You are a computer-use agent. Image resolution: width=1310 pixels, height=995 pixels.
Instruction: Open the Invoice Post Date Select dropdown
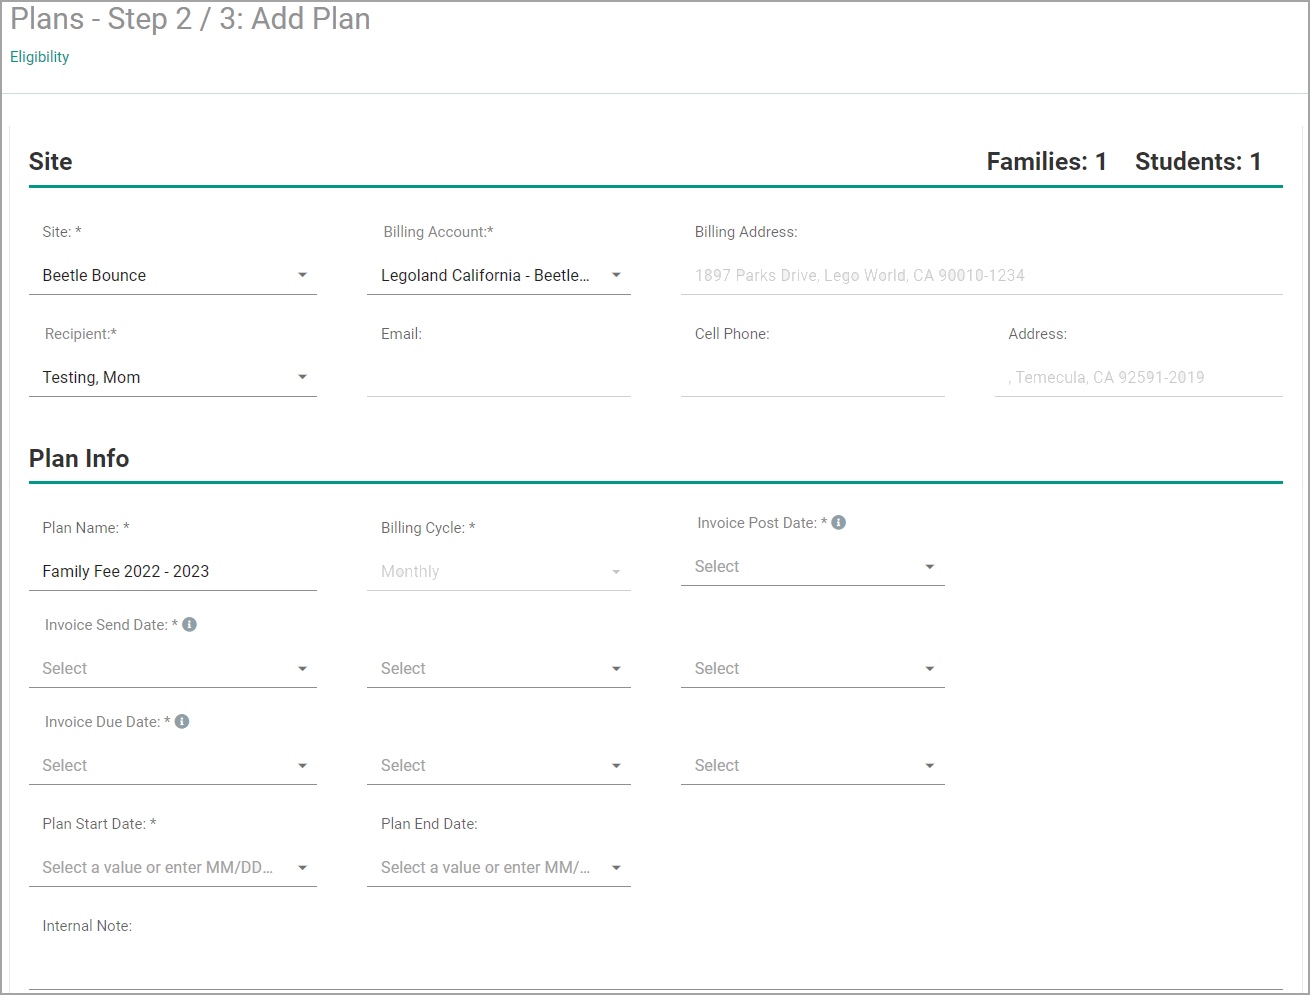click(x=813, y=566)
